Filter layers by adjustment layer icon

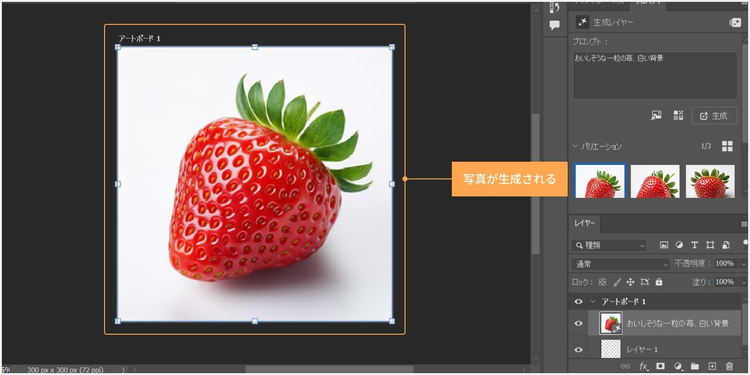679,245
